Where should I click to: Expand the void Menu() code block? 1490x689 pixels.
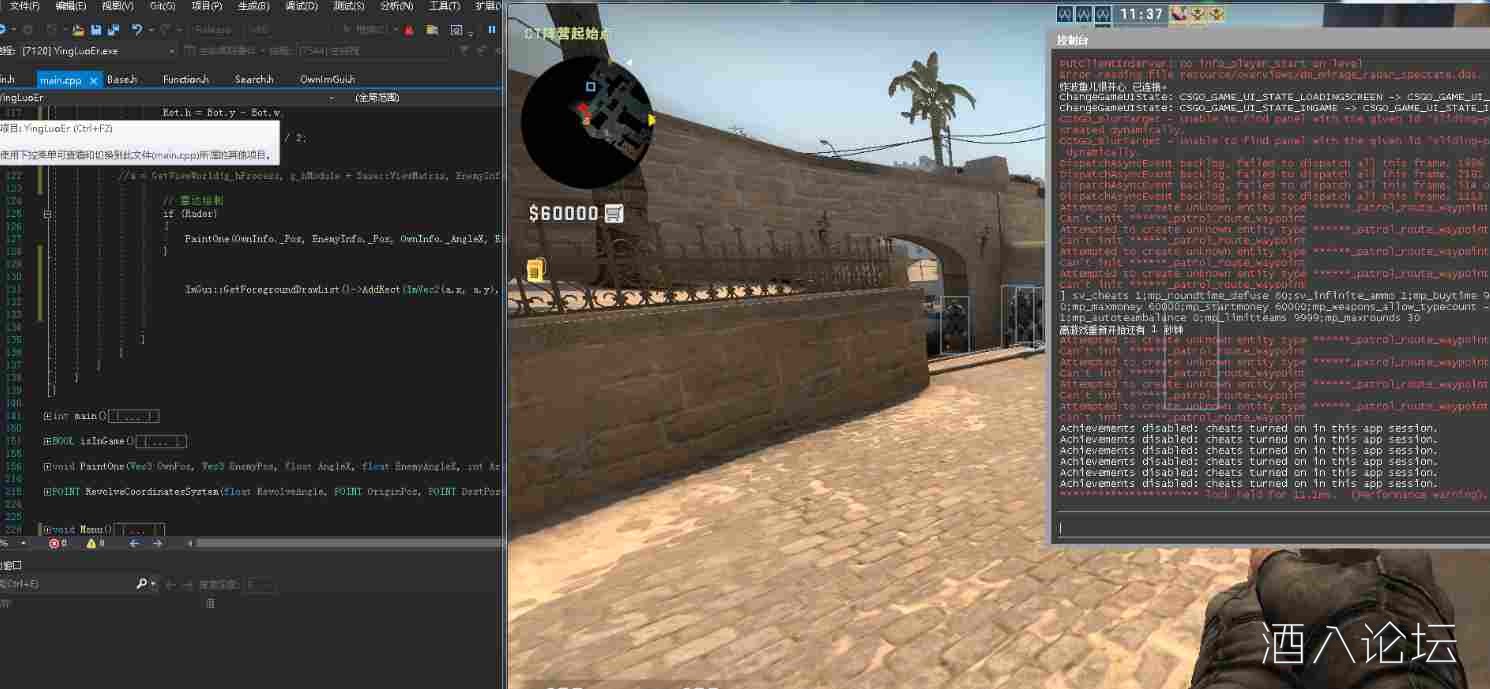click(47, 529)
